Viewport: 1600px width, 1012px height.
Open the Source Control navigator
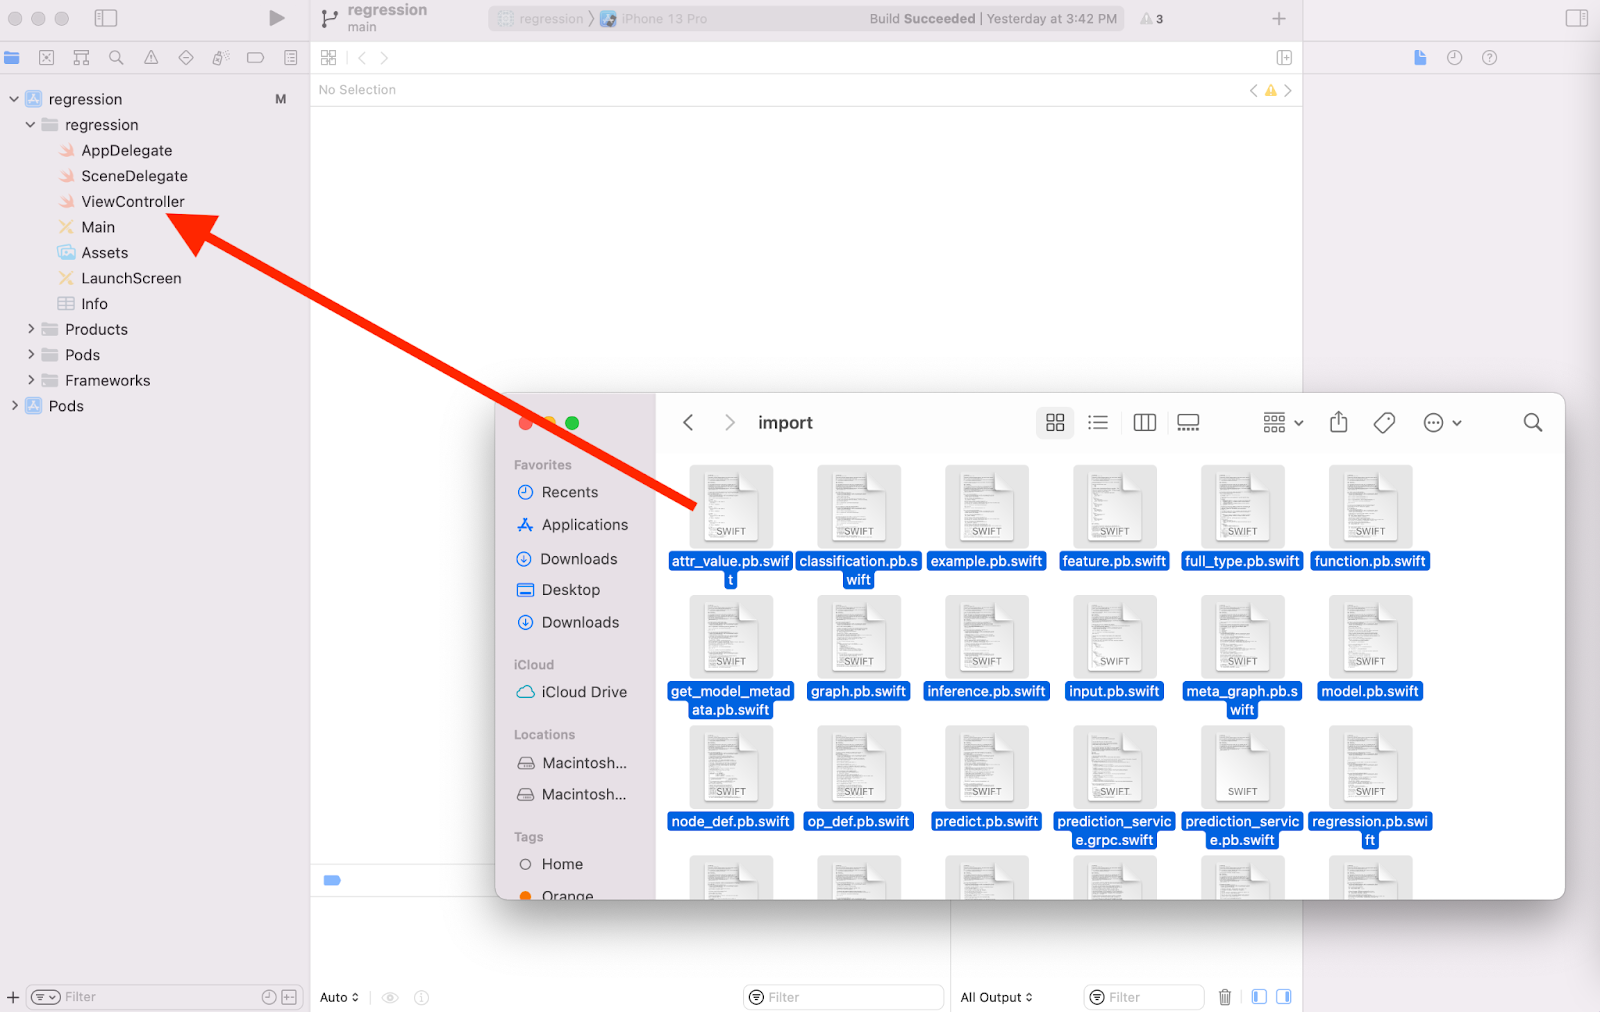(47, 58)
